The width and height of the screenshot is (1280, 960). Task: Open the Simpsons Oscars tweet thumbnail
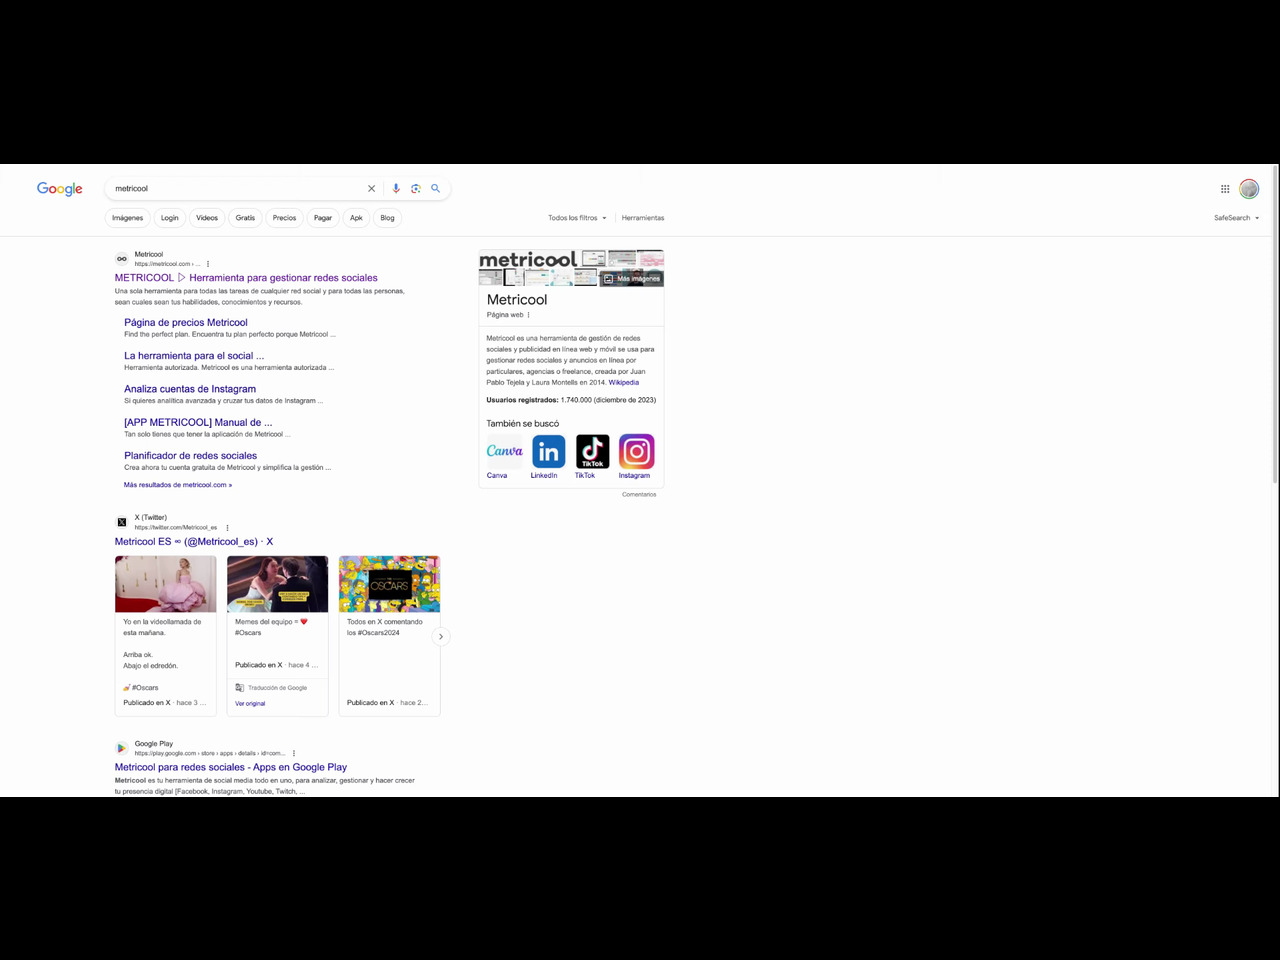pos(390,584)
